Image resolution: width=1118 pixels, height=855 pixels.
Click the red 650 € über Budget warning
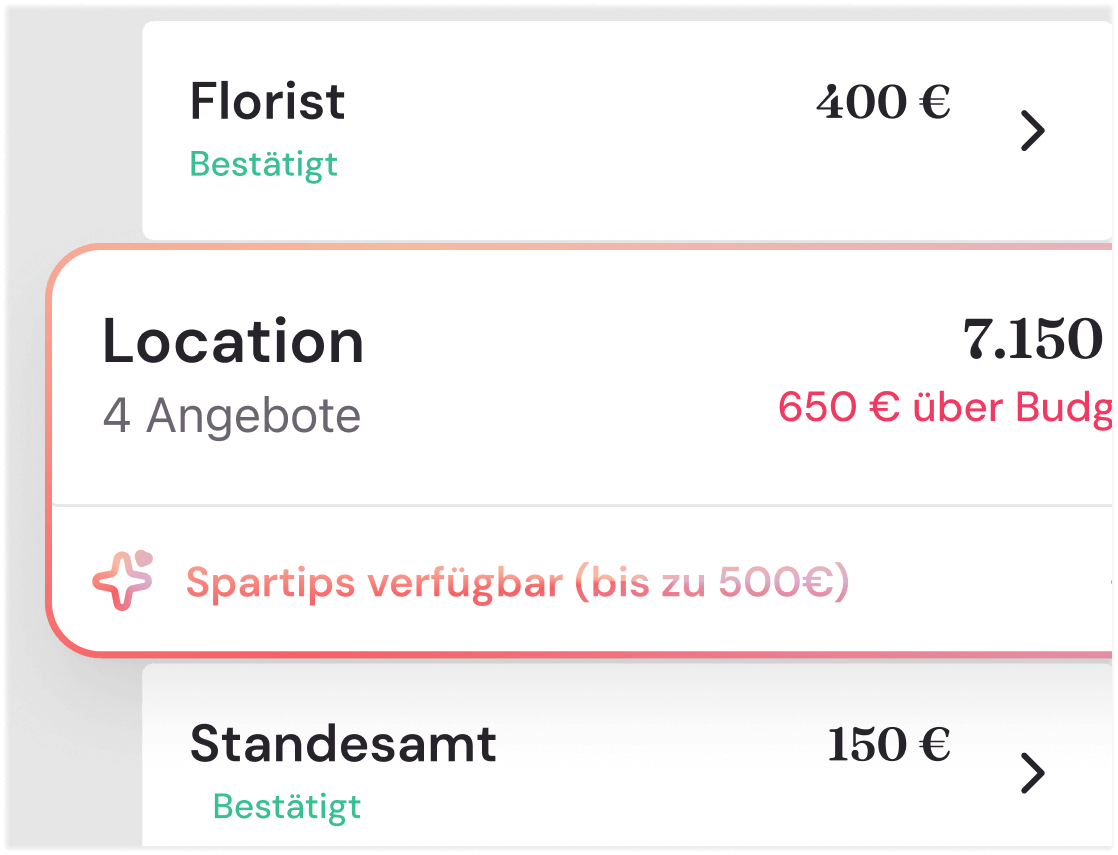point(946,408)
